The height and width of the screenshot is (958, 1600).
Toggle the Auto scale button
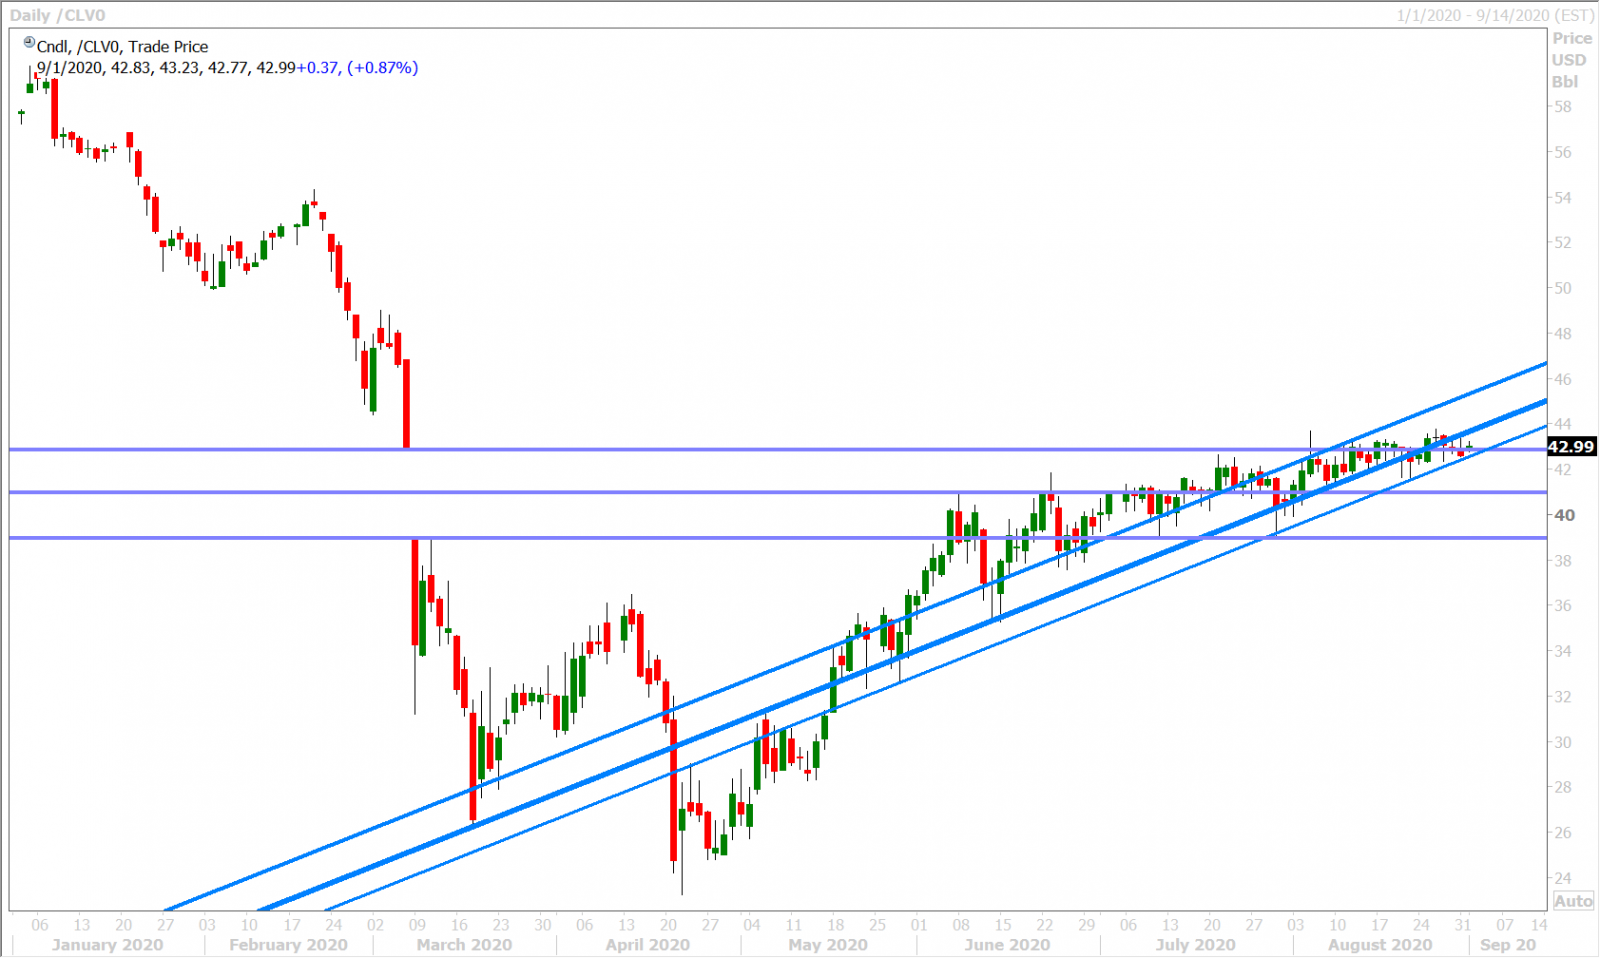click(1573, 901)
